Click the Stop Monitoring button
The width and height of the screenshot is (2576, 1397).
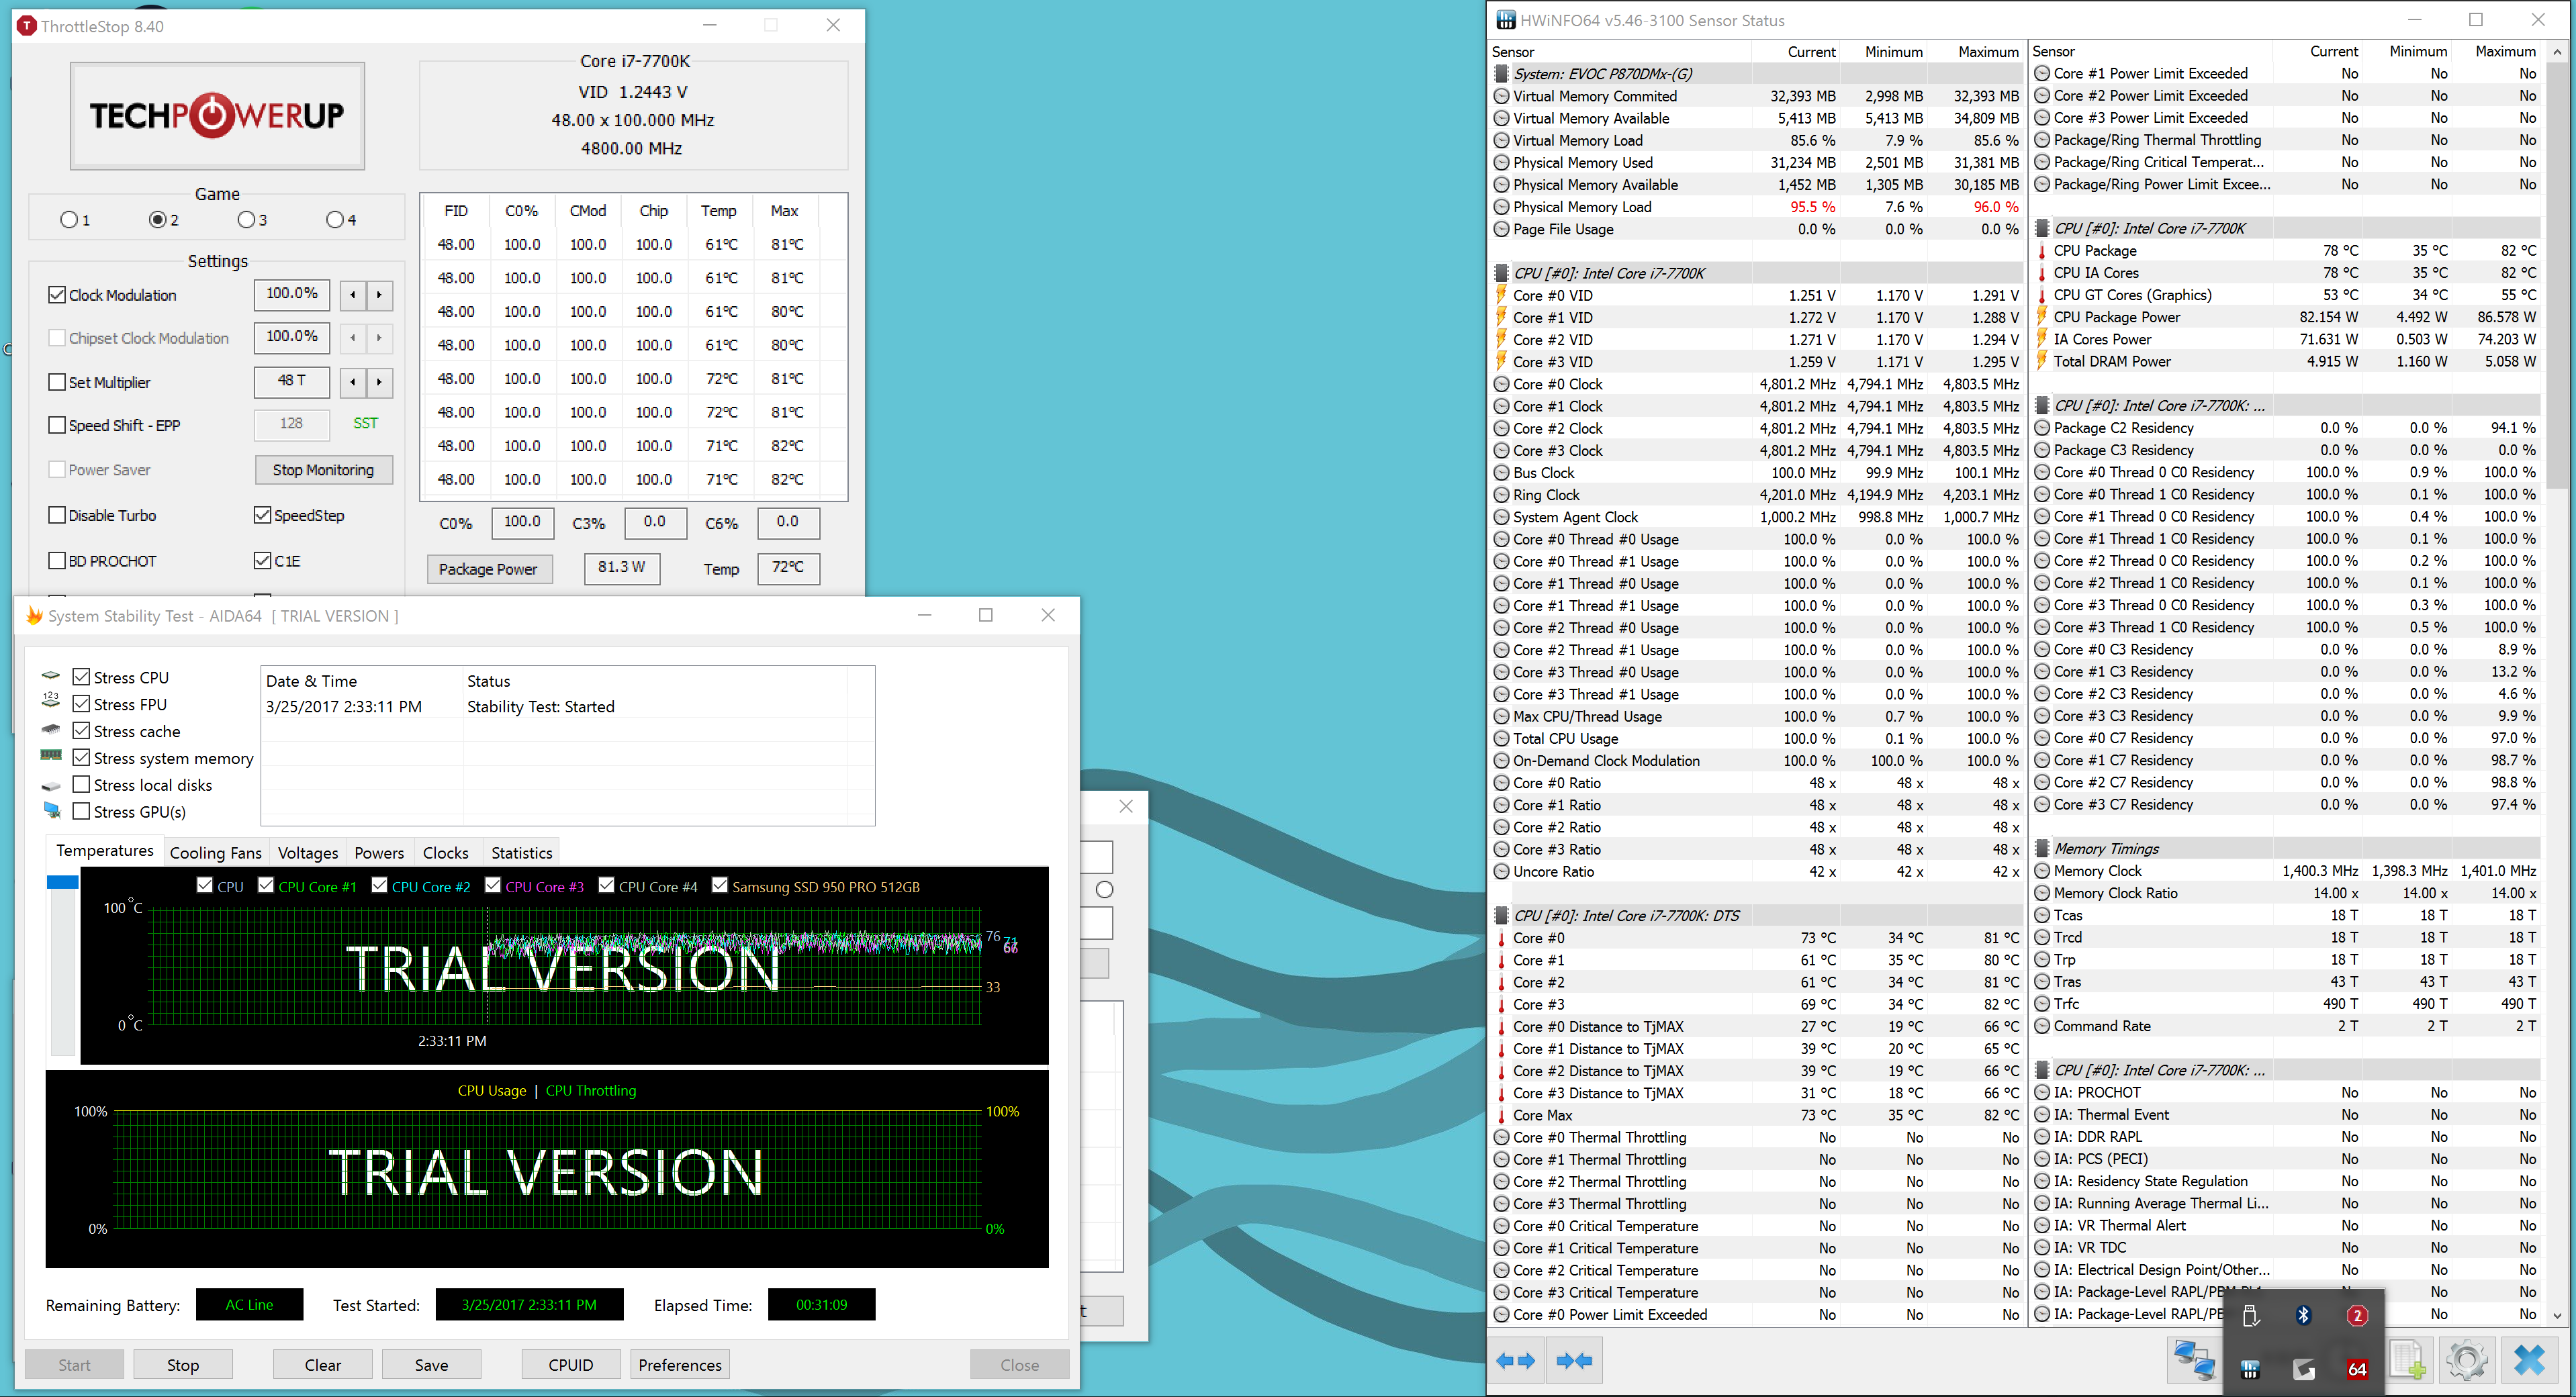click(323, 470)
